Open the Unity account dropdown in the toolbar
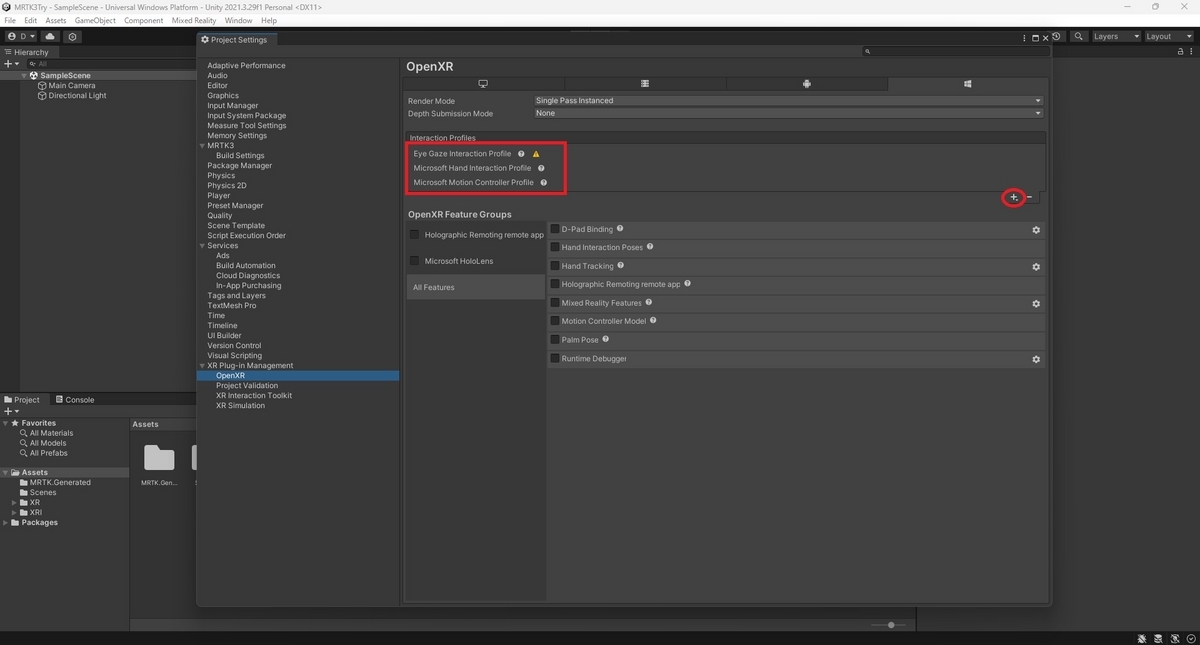 coord(20,36)
